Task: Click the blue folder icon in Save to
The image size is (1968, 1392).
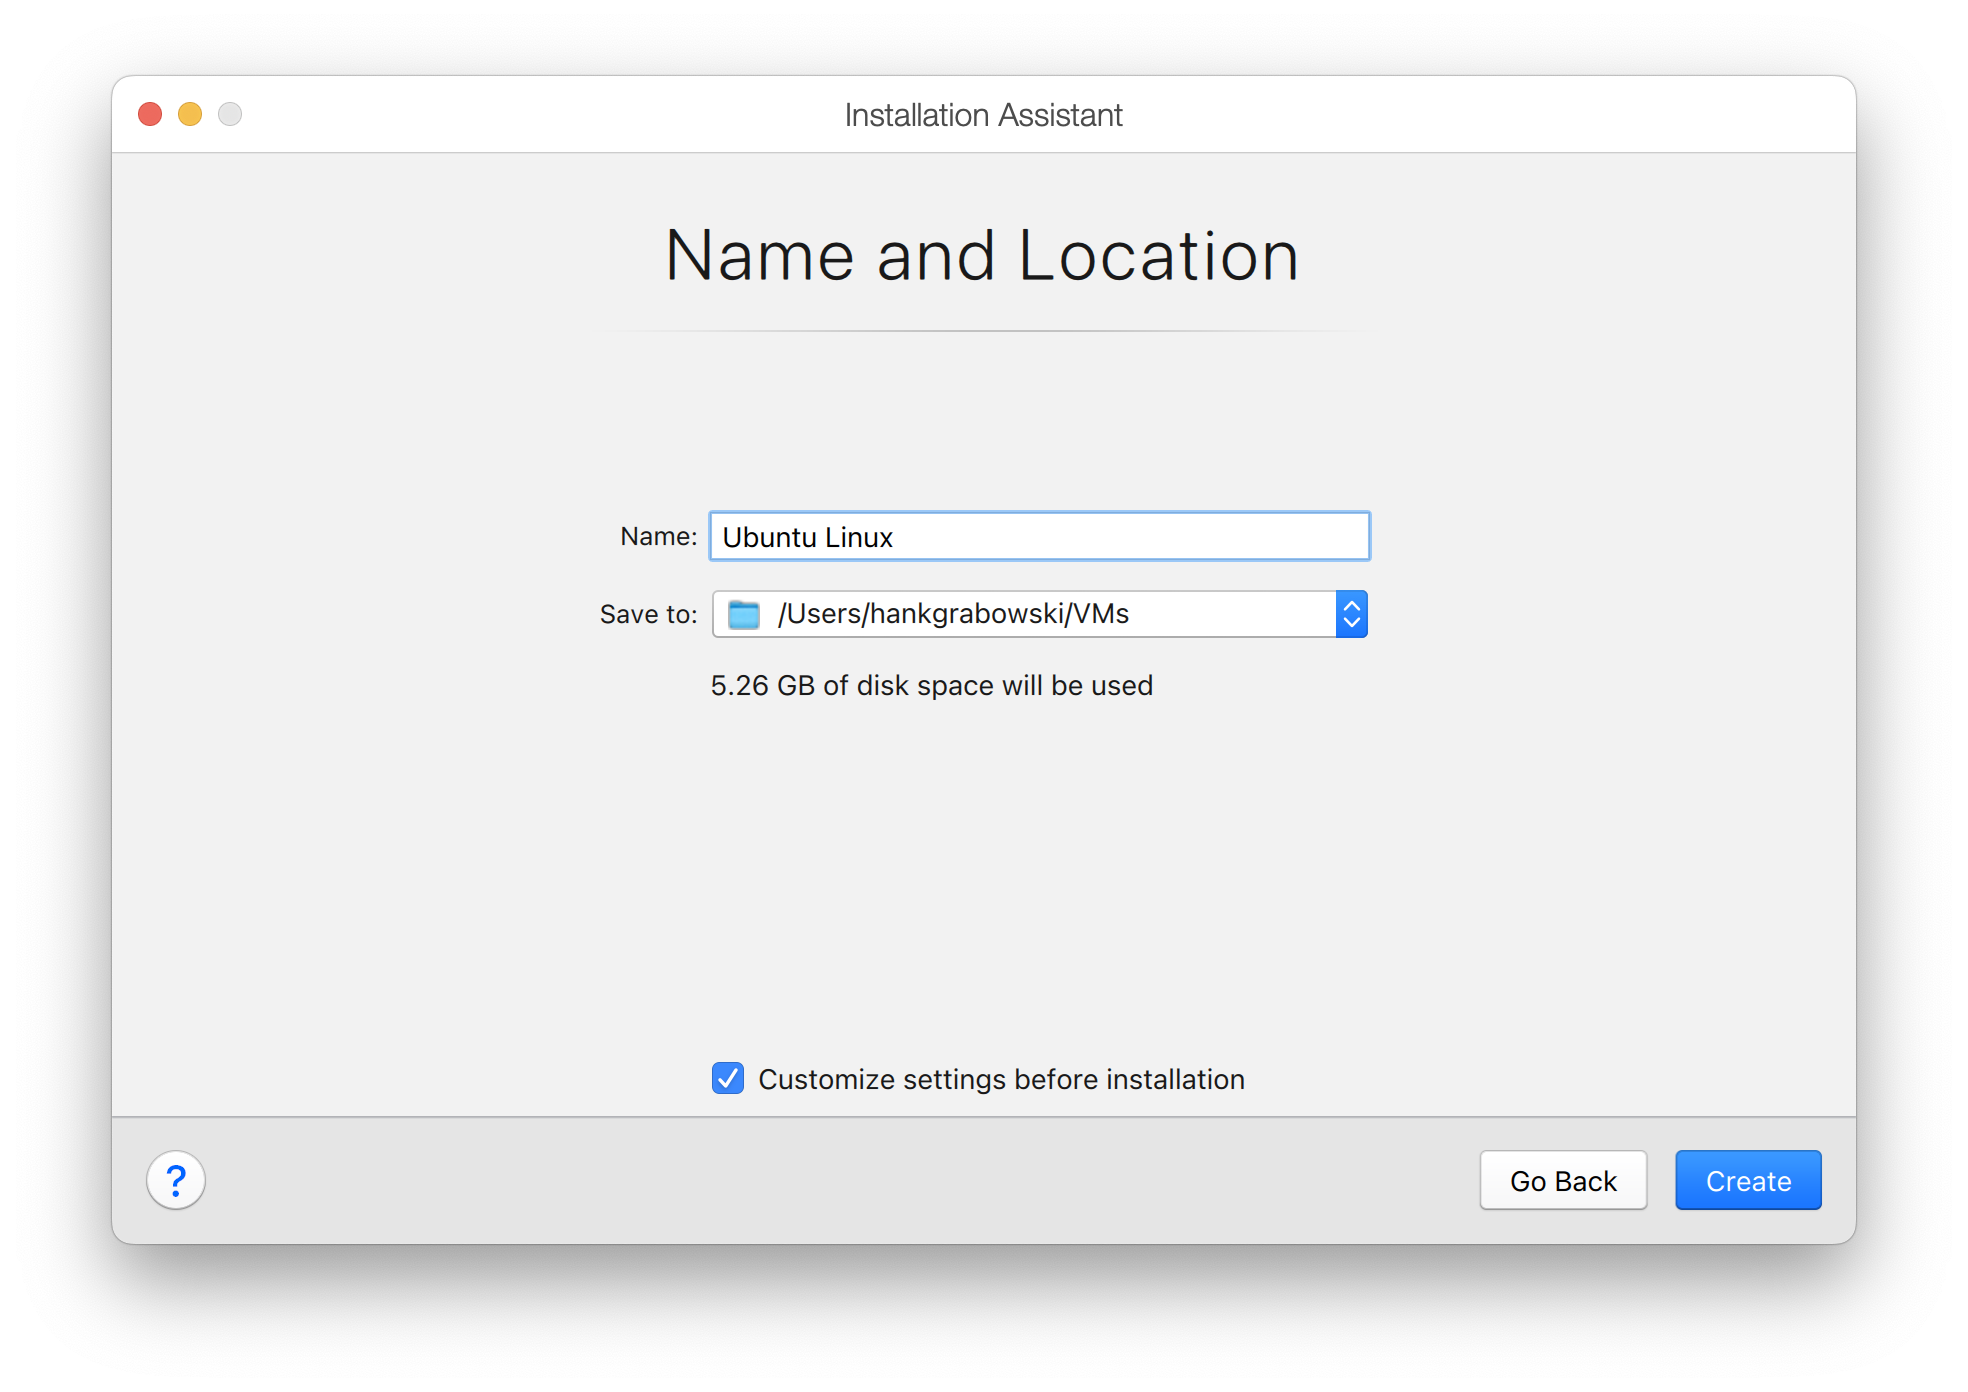Action: (744, 614)
